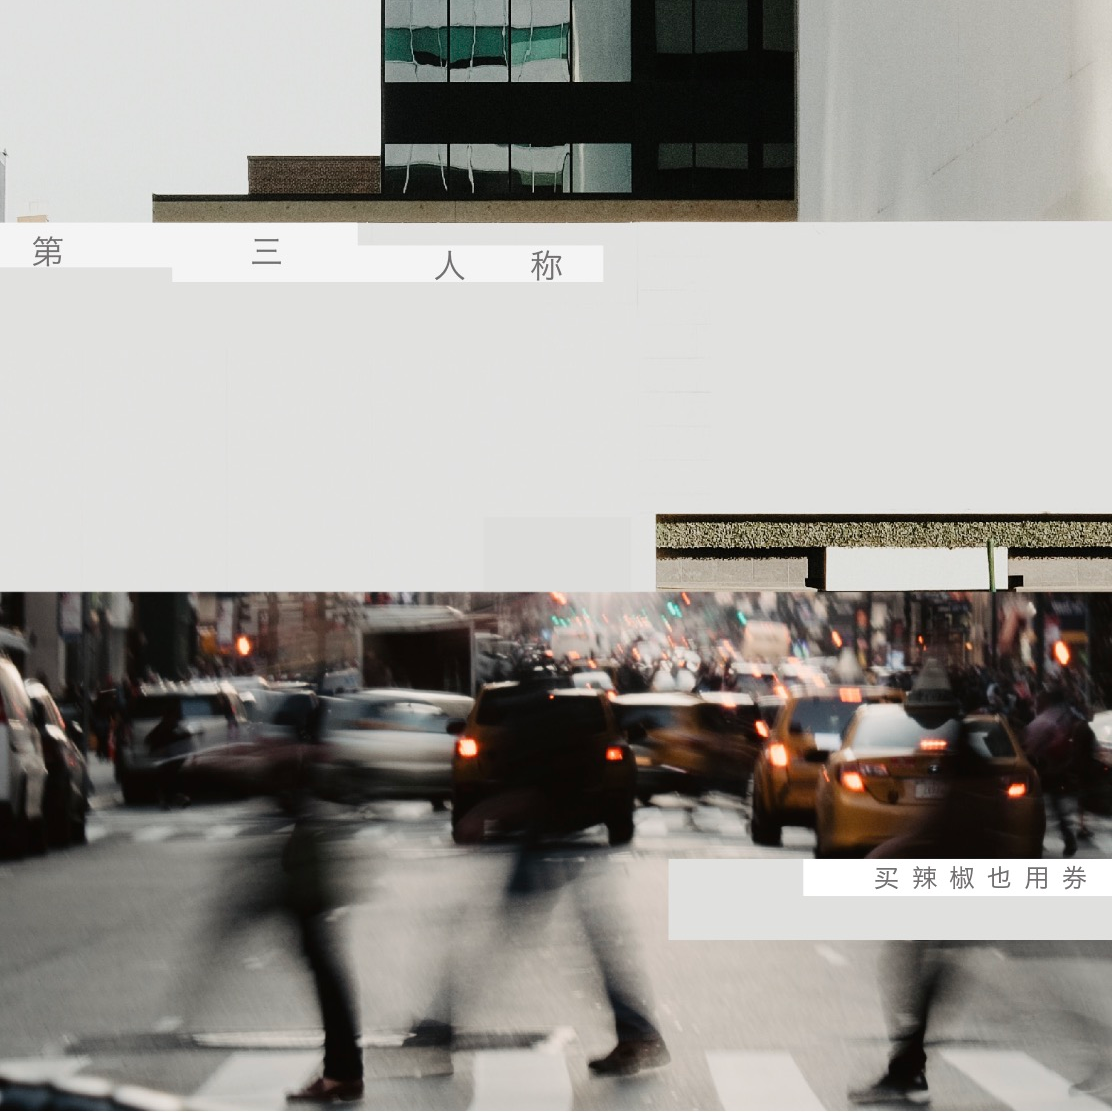Click the brick wall section on rooftop
The image size is (1112, 1112).
pos(314,175)
